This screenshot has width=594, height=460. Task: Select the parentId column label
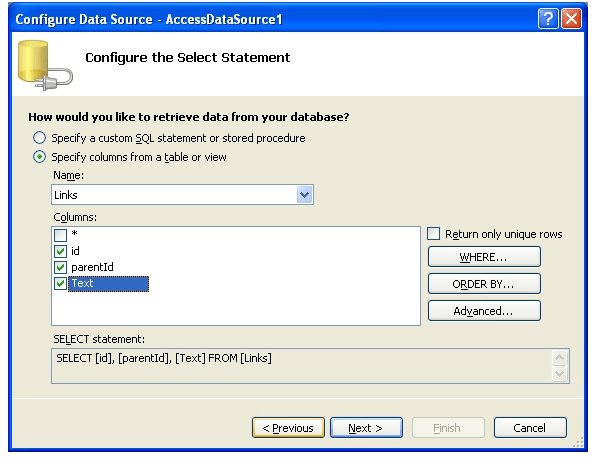click(x=92, y=268)
